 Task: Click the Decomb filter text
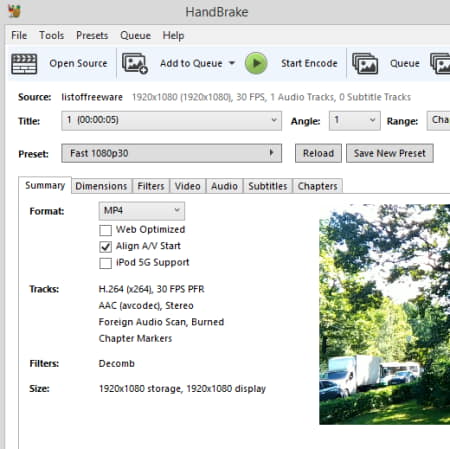(117, 363)
